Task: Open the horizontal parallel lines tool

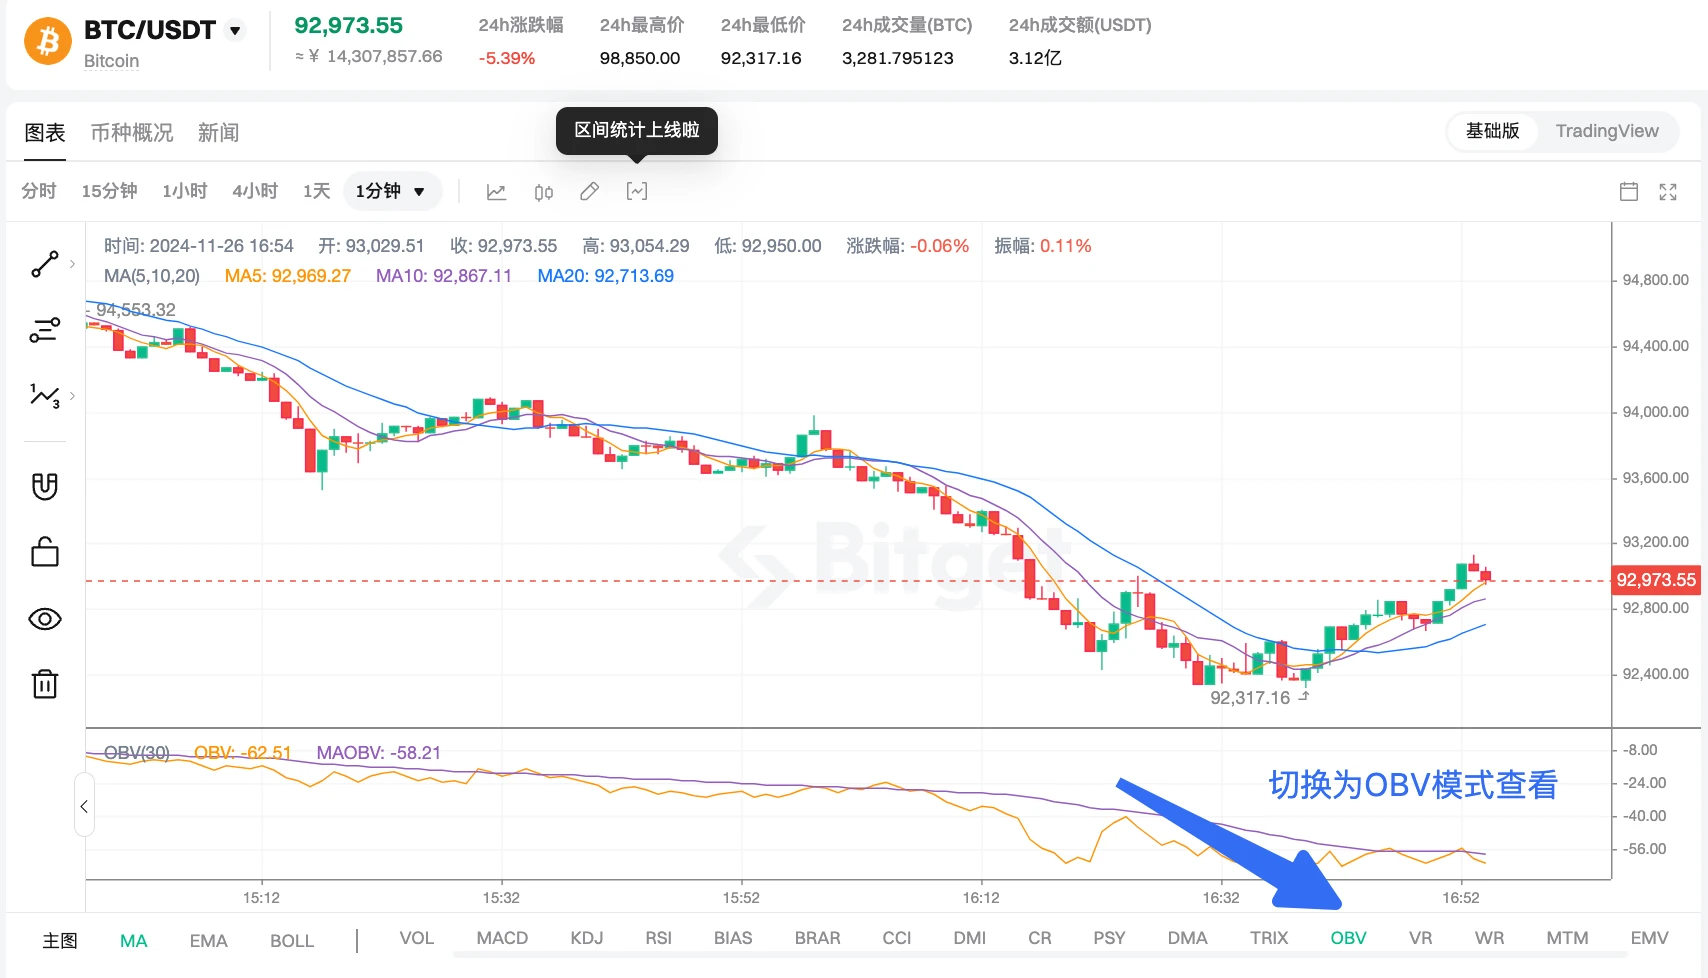Action: pyautogui.click(x=45, y=330)
